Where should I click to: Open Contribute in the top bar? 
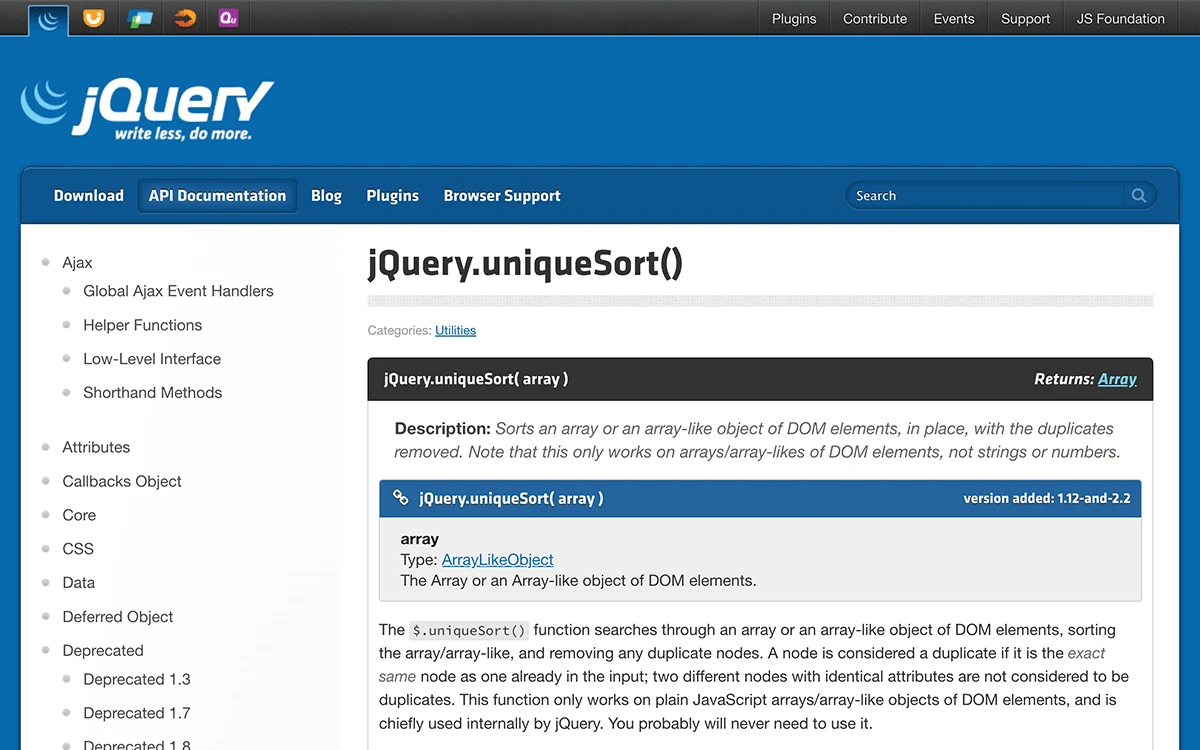(875, 18)
